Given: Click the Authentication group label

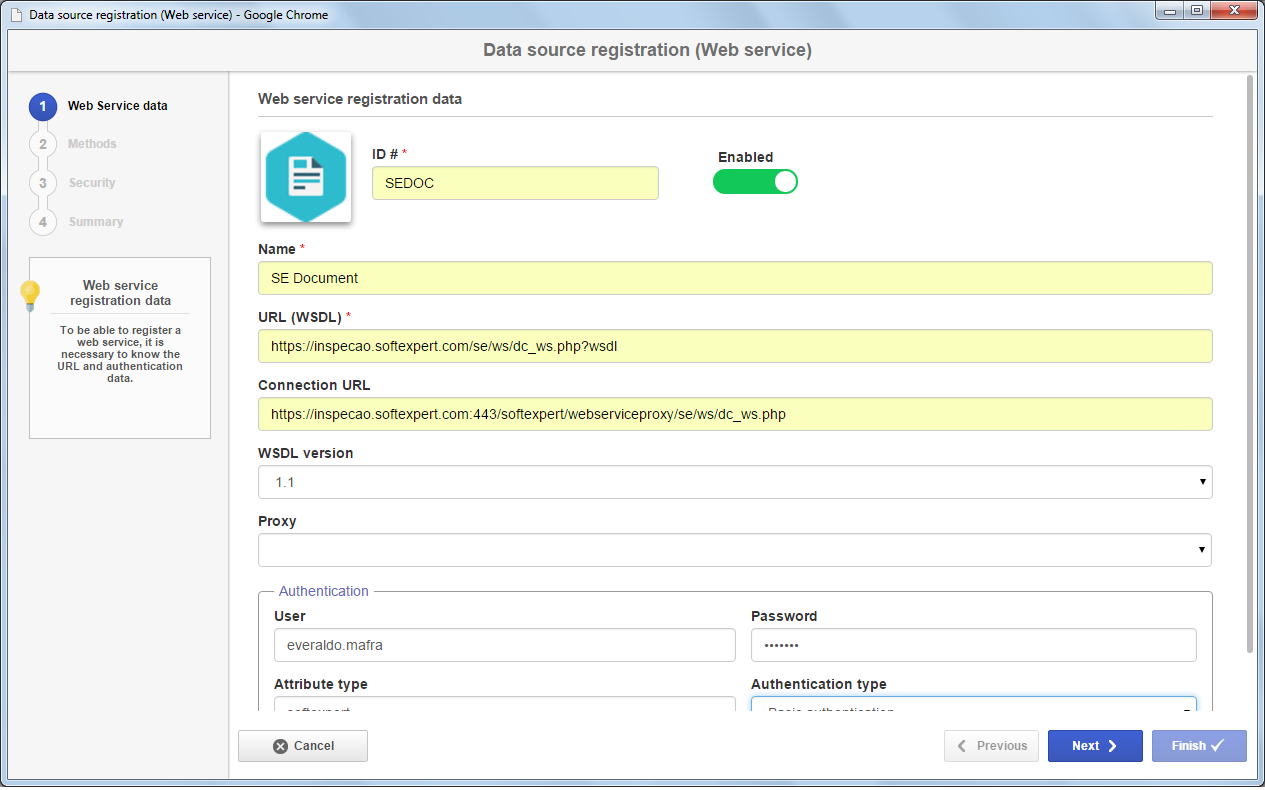Looking at the screenshot, I should tap(323, 591).
